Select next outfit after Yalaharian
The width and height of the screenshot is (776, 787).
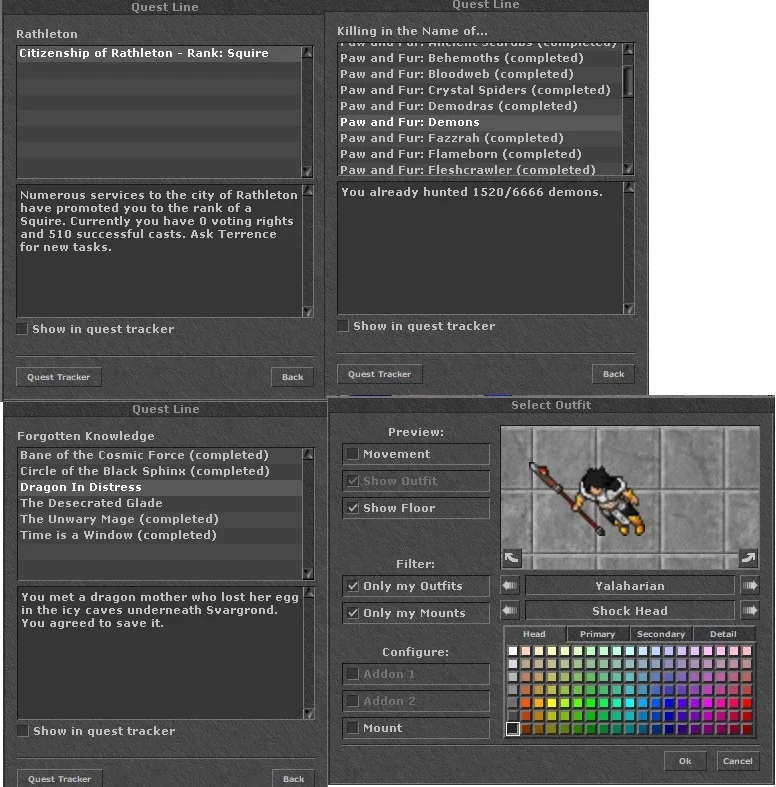coord(750,586)
